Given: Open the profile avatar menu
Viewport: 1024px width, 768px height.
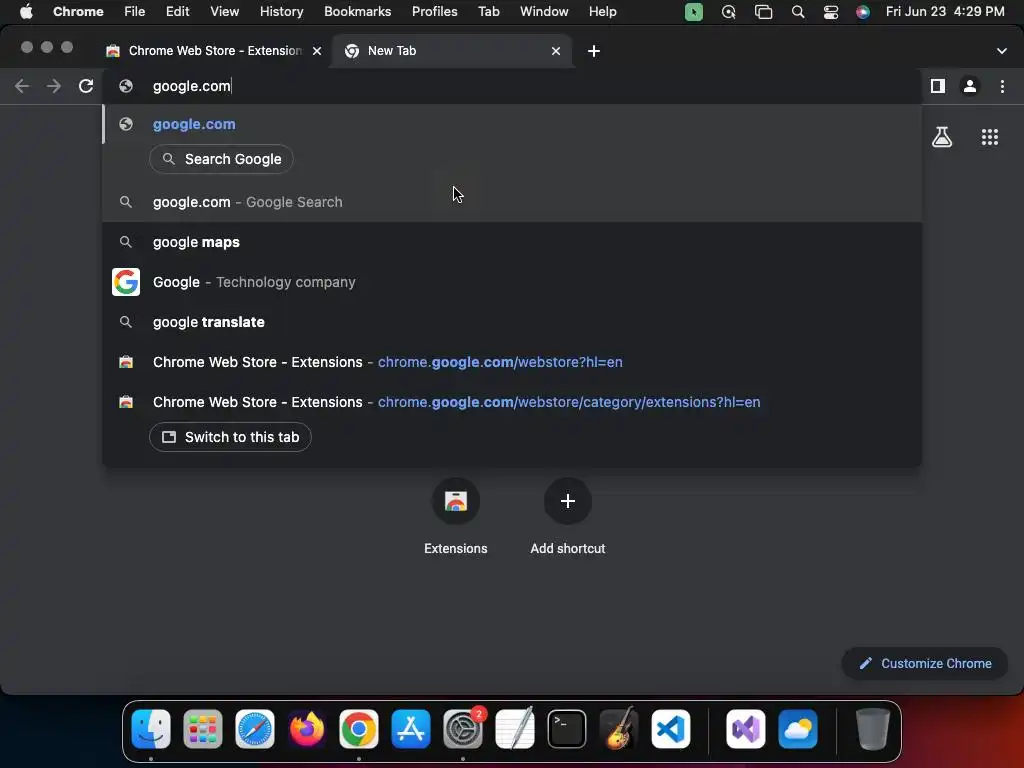Looking at the screenshot, I should tap(970, 86).
